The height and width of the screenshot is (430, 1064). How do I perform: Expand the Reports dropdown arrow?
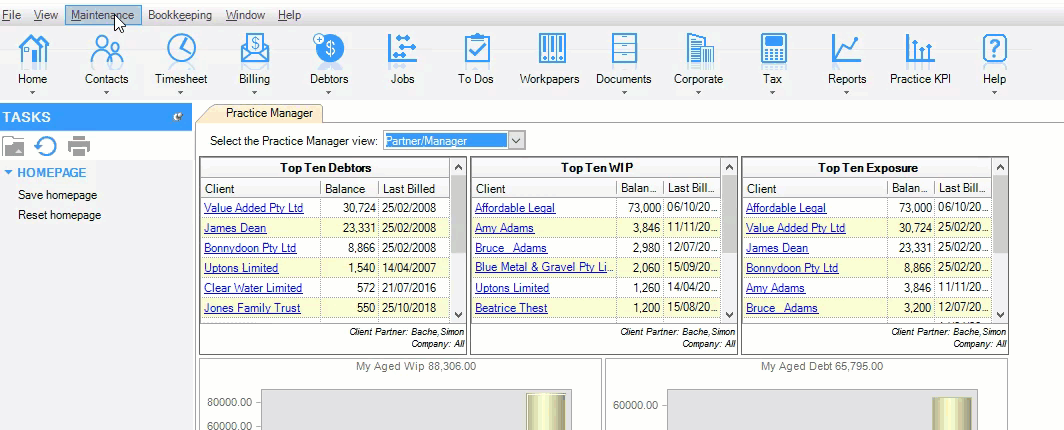[846, 93]
